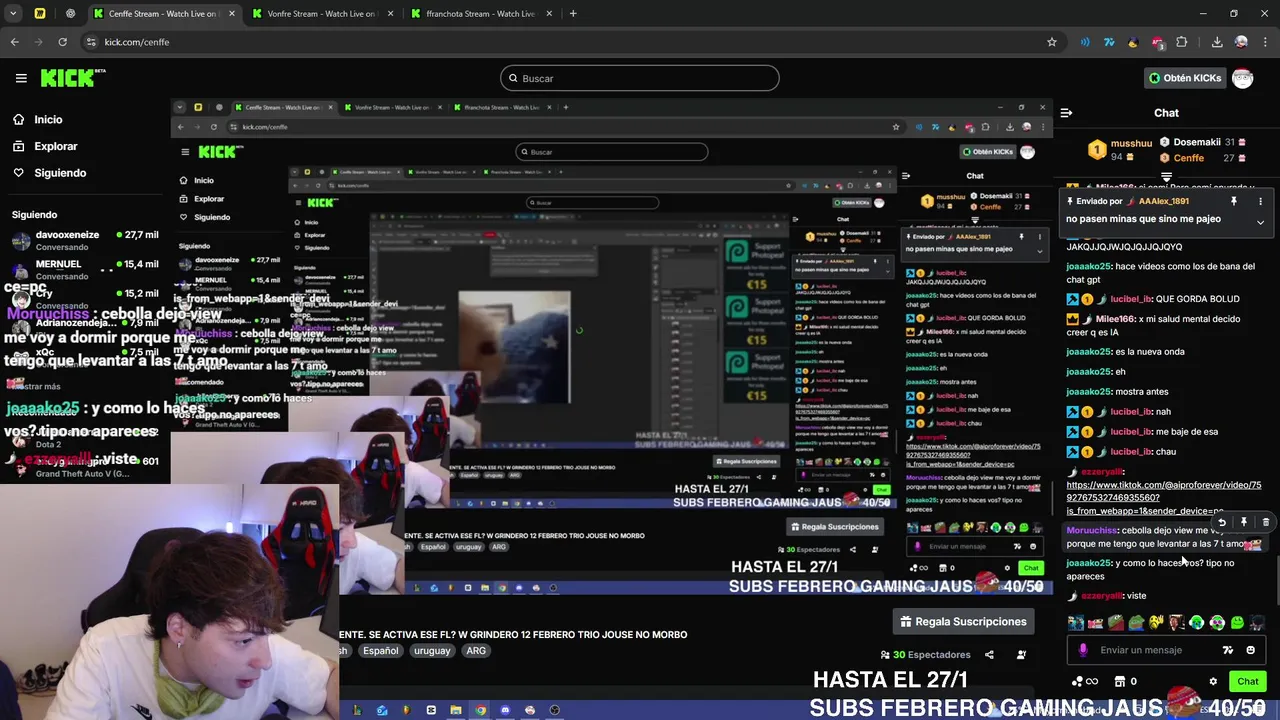Bookmark this page with the star
The width and height of the screenshot is (1280, 720).
tap(1051, 42)
